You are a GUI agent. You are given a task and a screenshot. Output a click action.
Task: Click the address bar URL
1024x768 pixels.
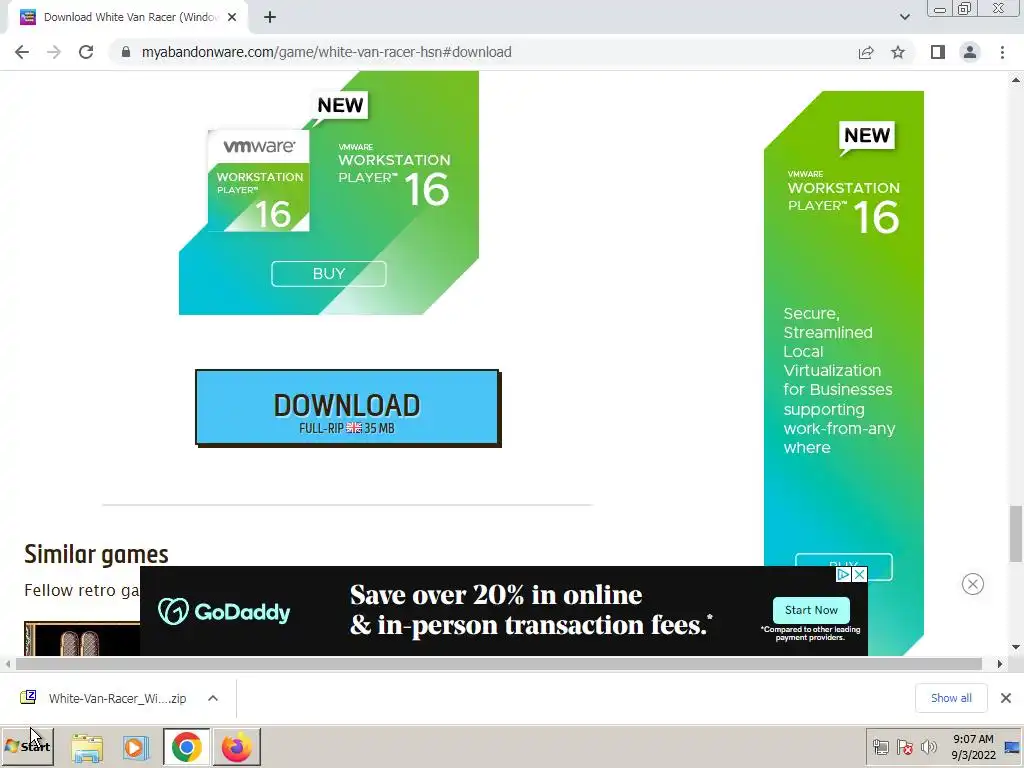coord(327,52)
